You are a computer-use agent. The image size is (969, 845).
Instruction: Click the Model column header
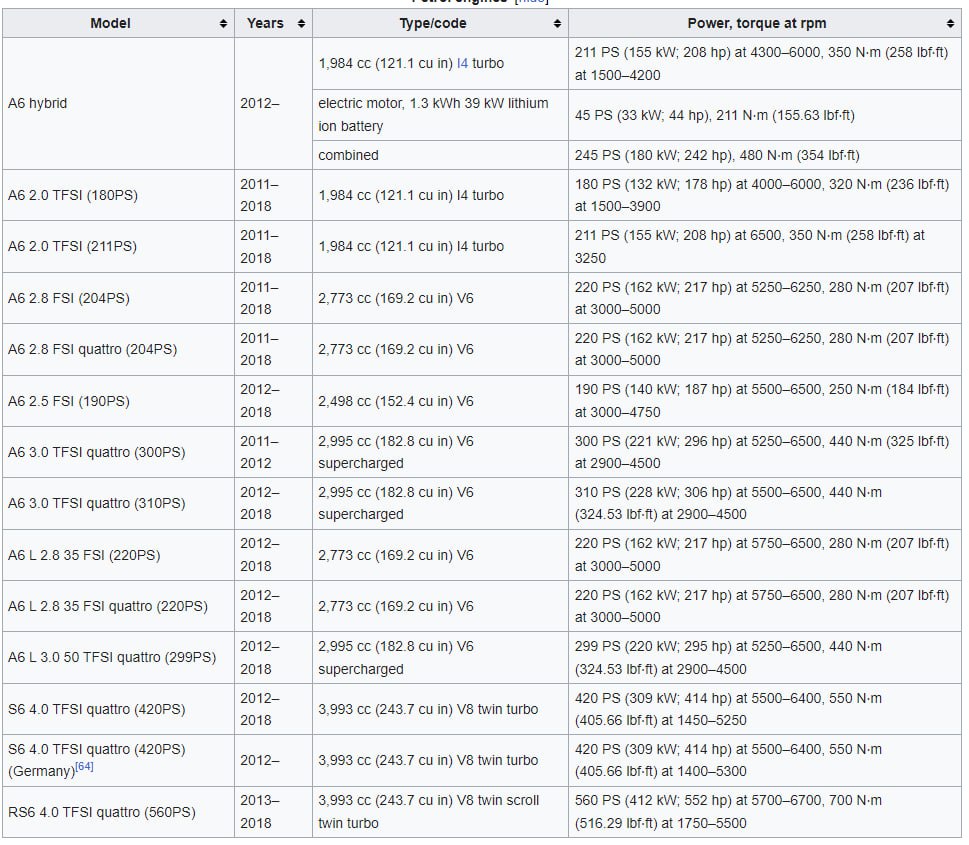[118, 23]
